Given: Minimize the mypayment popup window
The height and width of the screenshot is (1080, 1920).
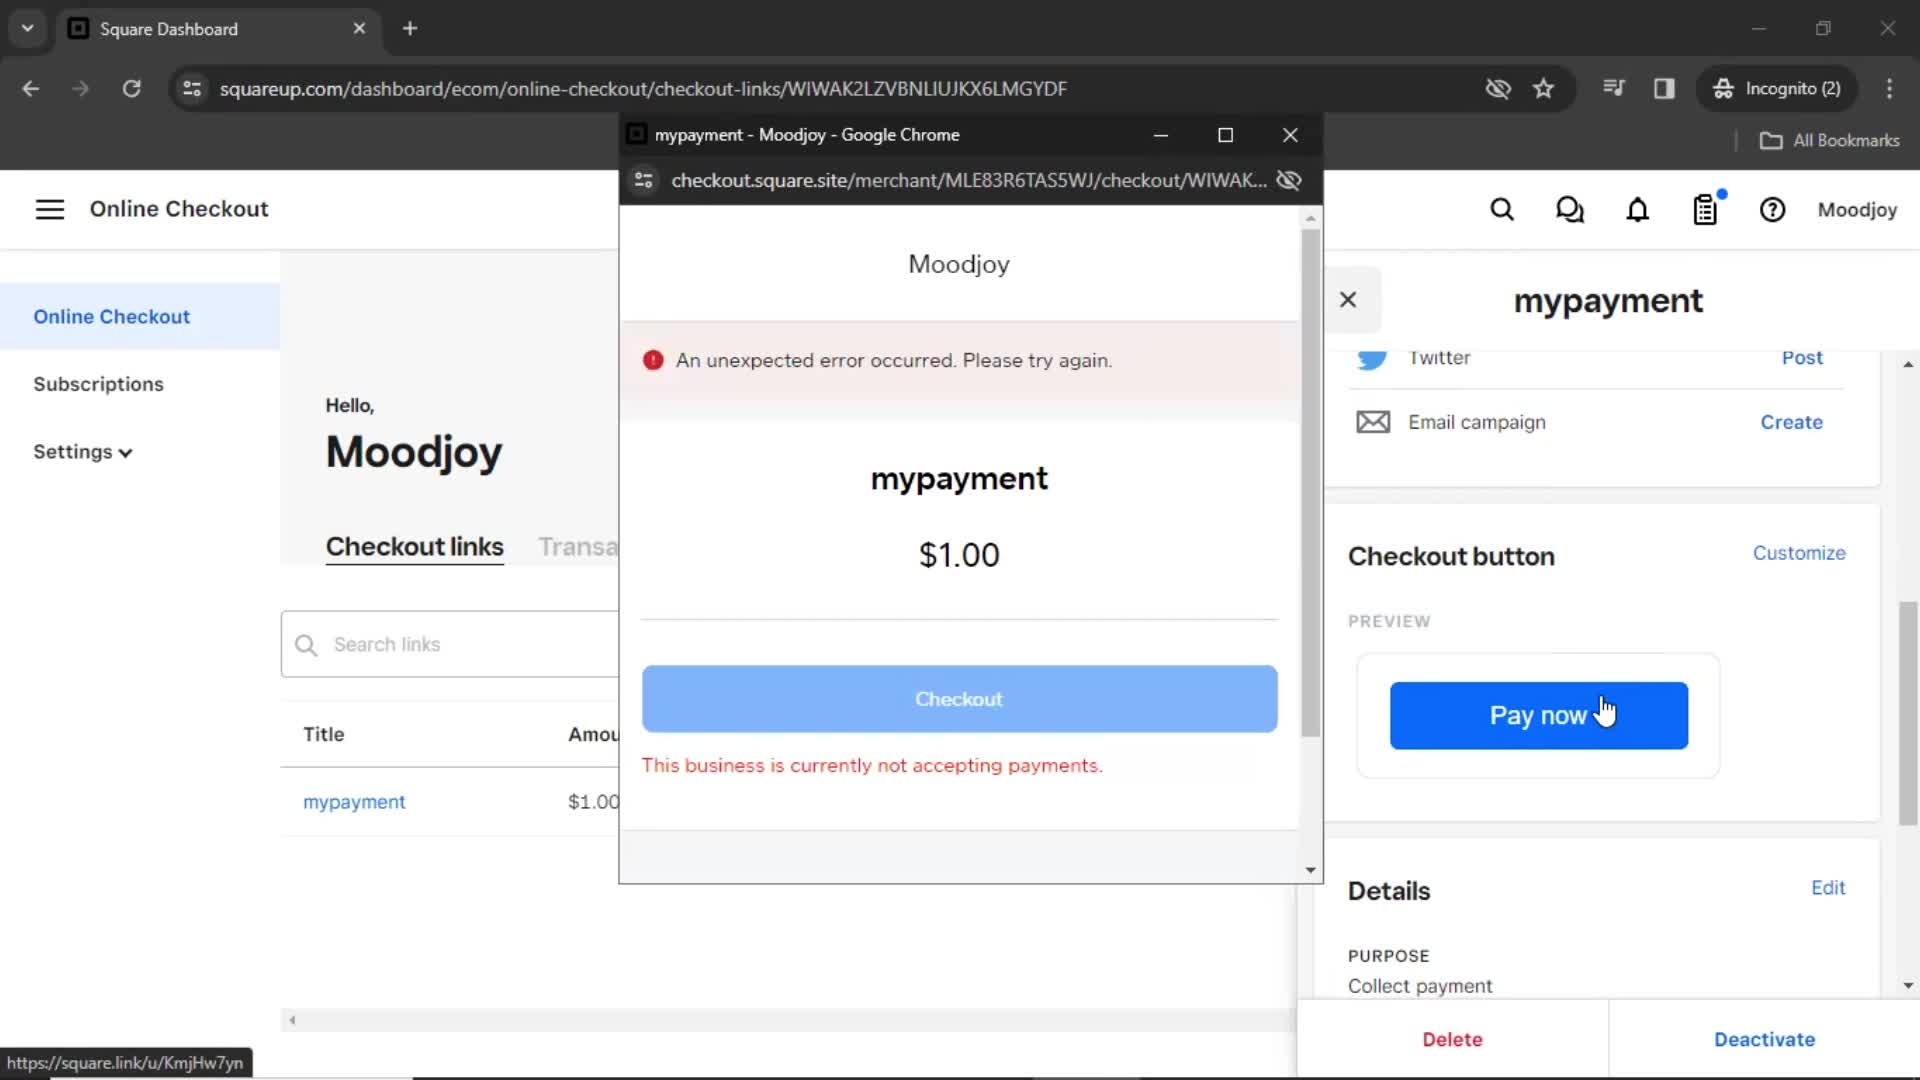Looking at the screenshot, I should point(1161,135).
